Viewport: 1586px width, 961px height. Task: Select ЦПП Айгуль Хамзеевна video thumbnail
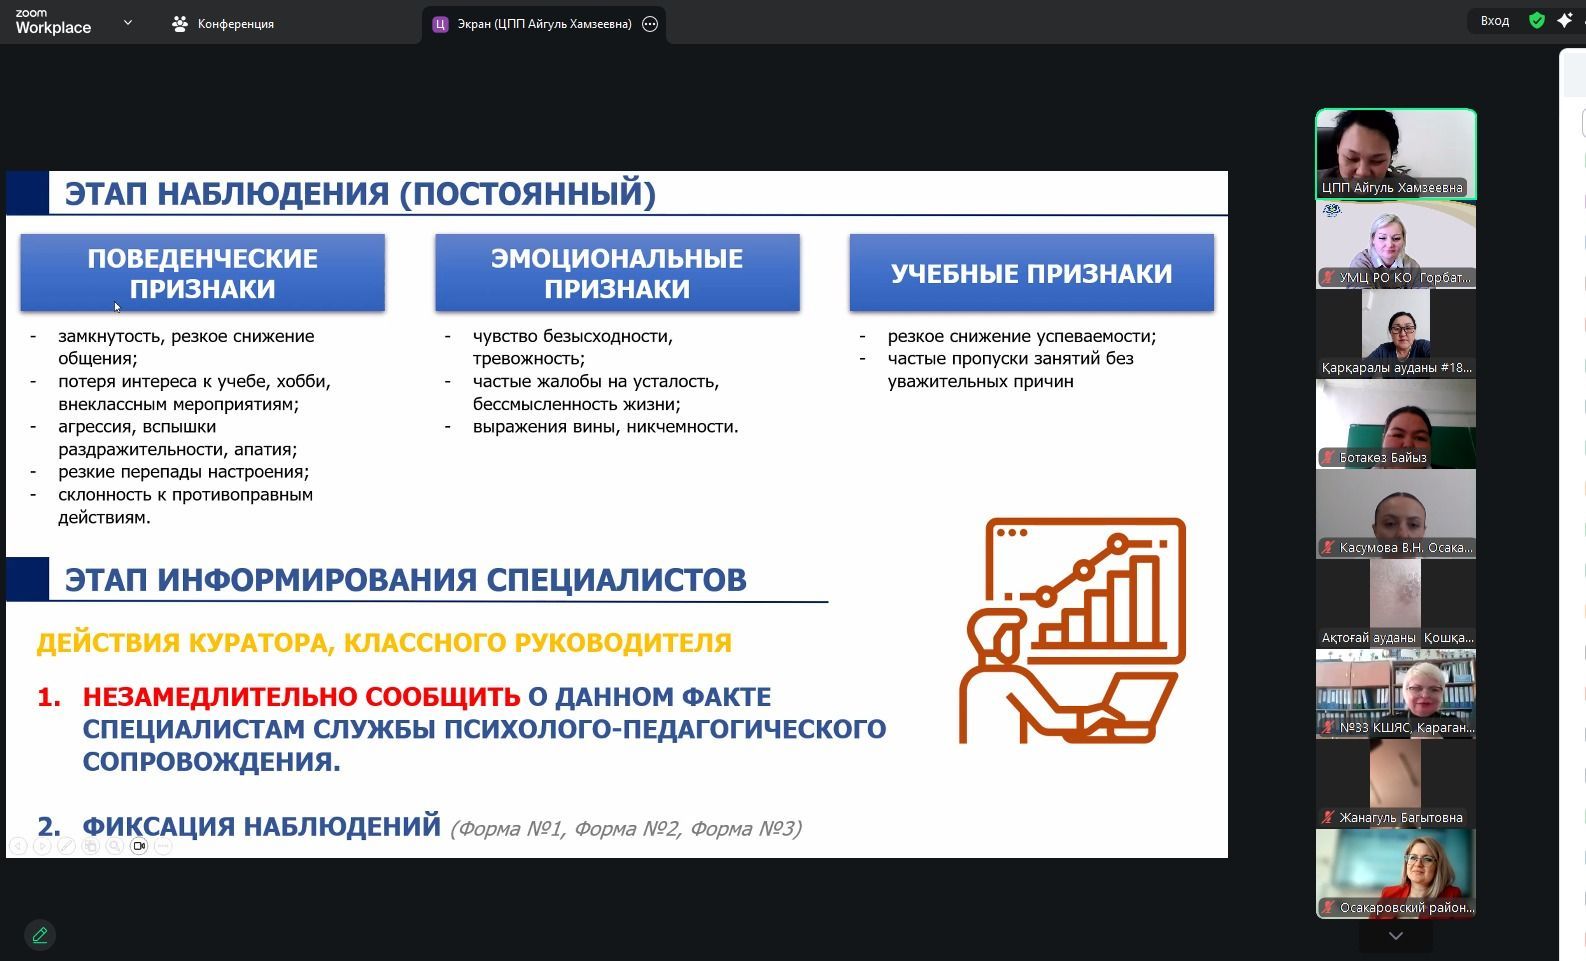[x=1395, y=153]
